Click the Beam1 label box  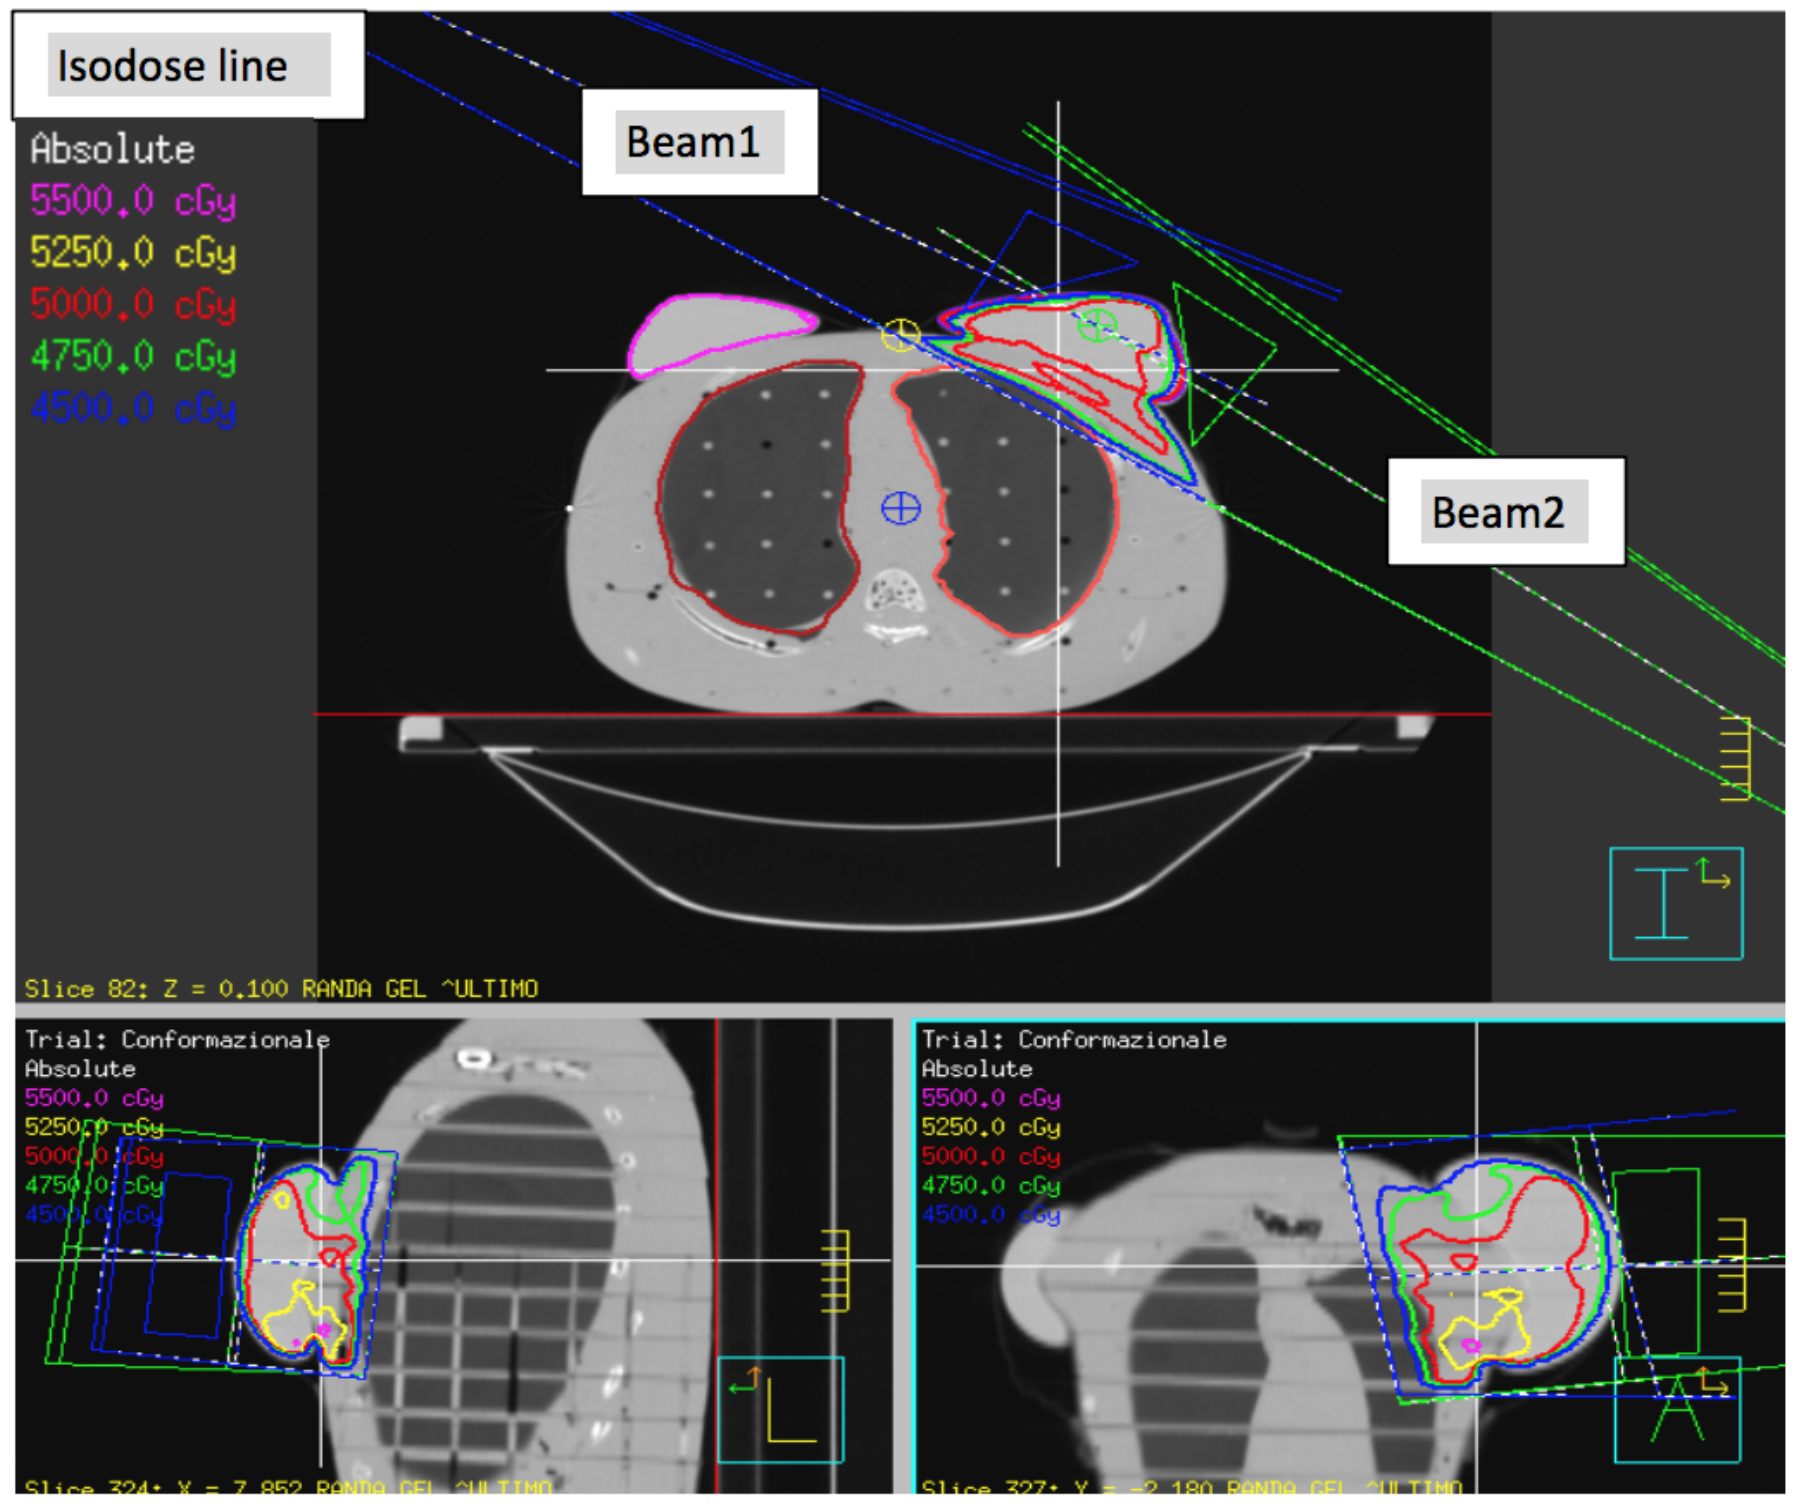pyautogui.click(x=699, y=142)
